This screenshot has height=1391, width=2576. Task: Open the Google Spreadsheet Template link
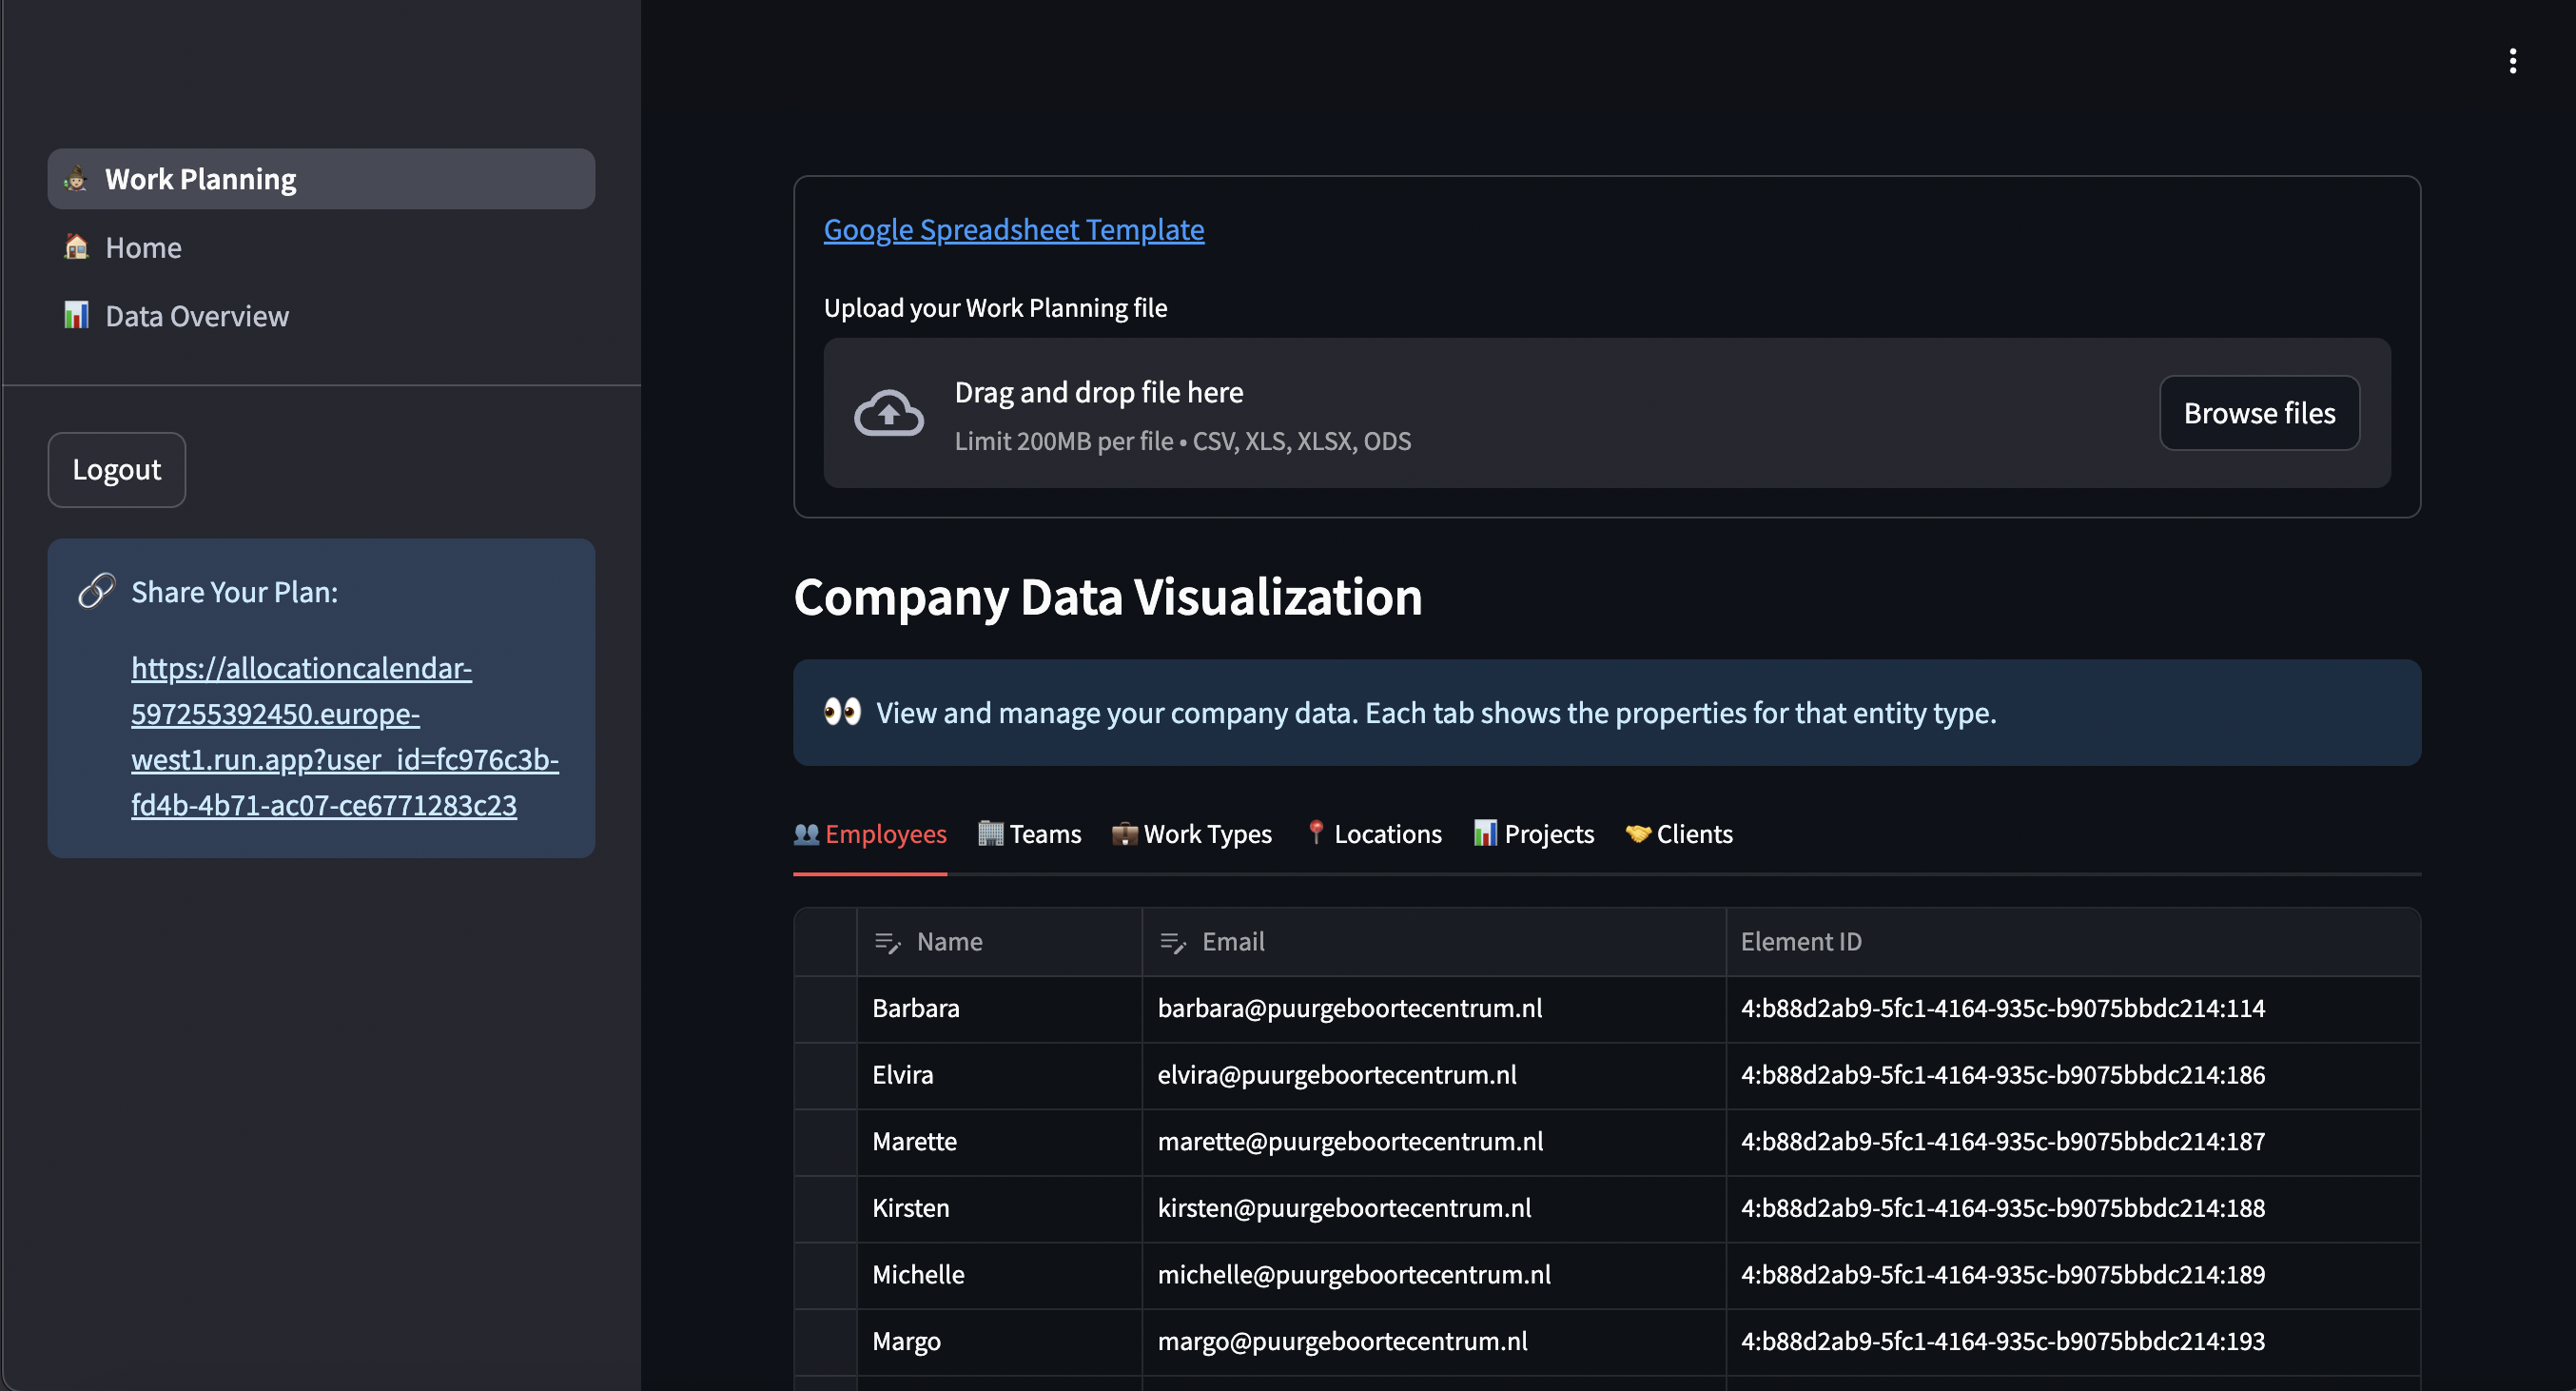[x=1013, y=230]
